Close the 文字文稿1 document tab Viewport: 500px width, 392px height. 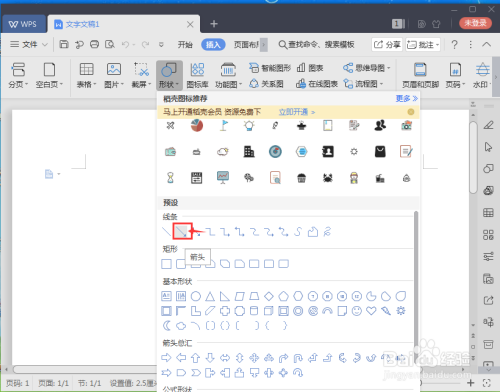pyautogui.click(x=190, y=24)
